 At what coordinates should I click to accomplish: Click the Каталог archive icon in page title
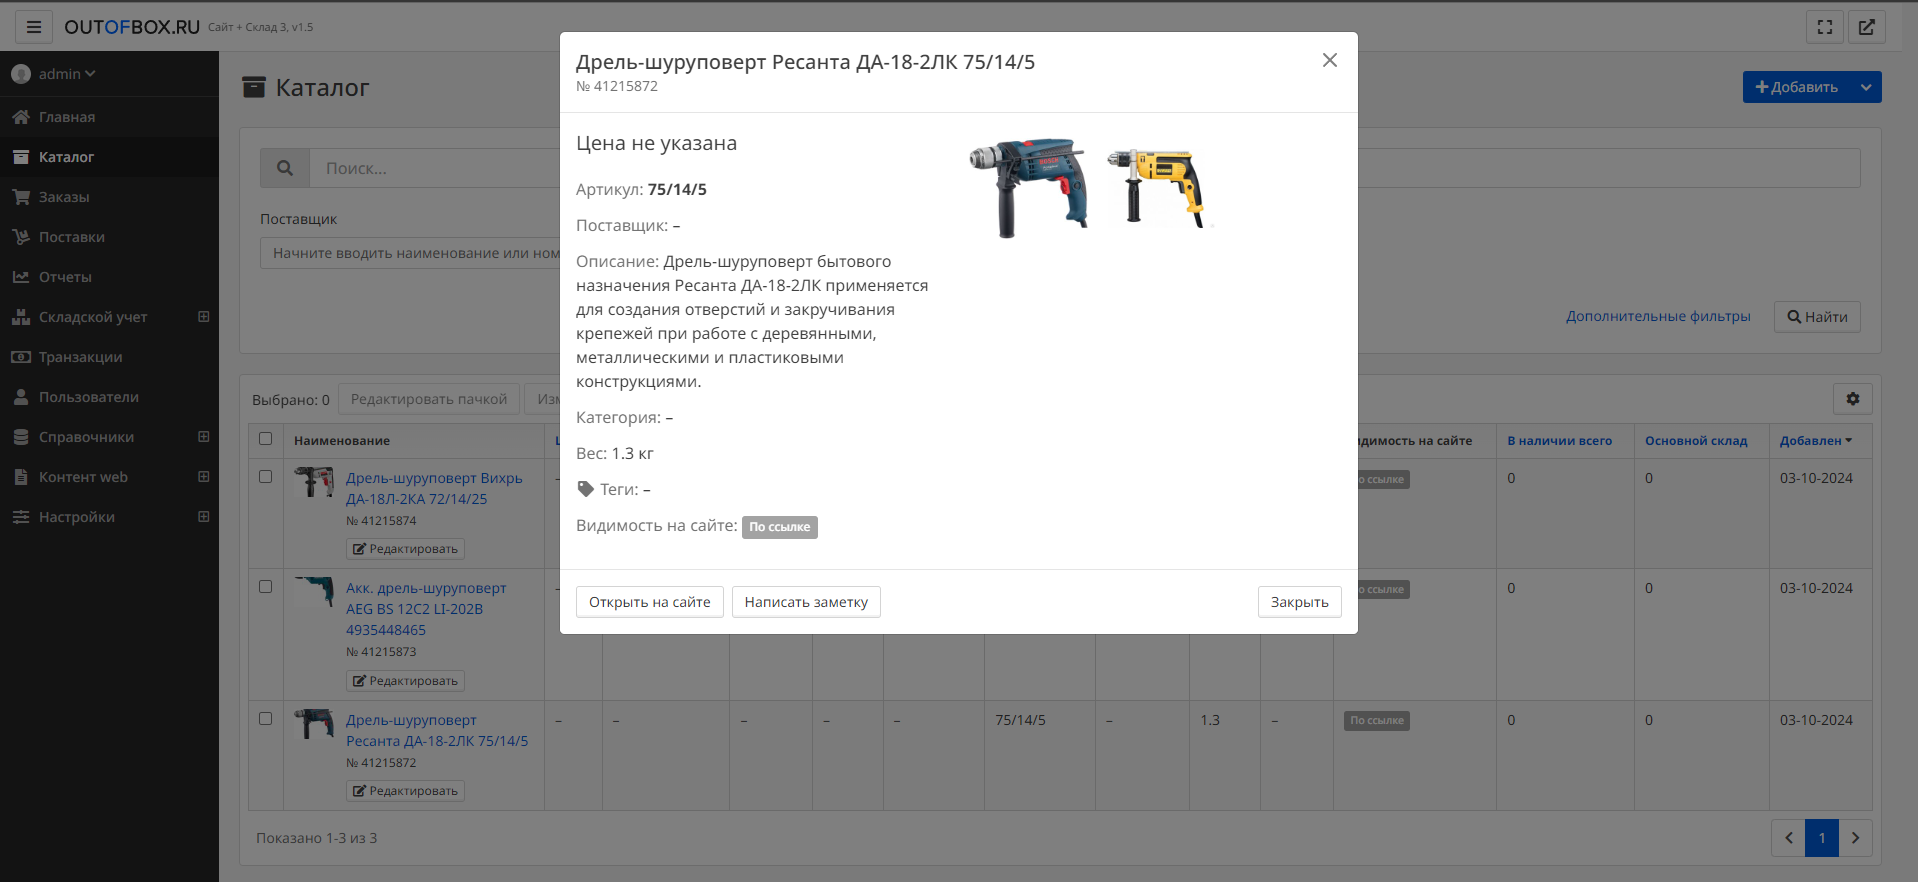pos(254,87)
